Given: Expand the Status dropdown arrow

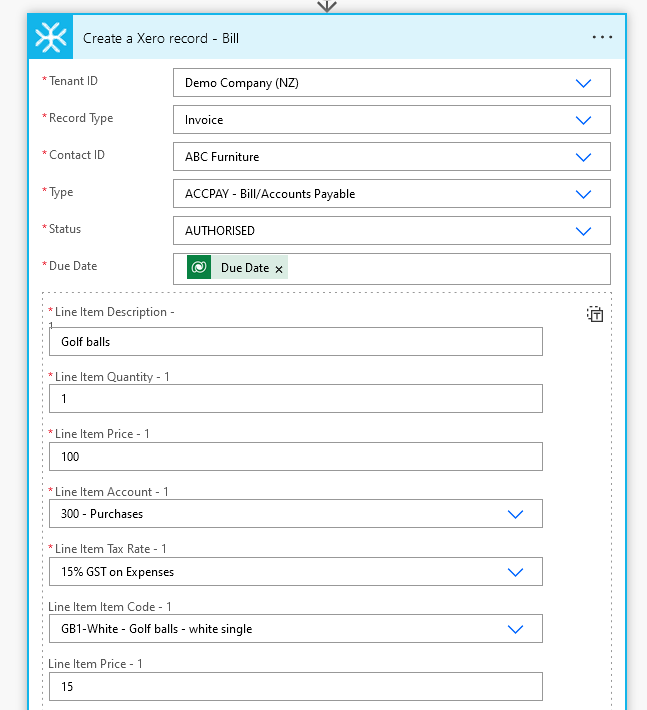Looking at the screenshot, I should pos(583,231).
